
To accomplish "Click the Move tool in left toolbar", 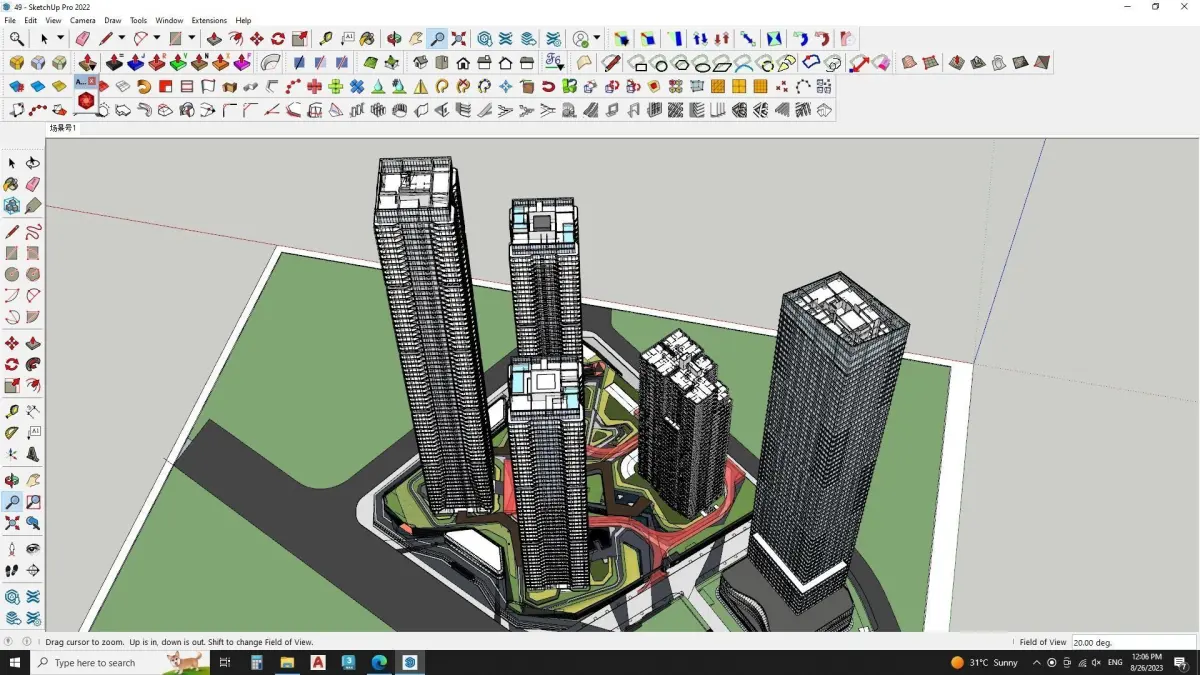I will click(x=12, y=344).
